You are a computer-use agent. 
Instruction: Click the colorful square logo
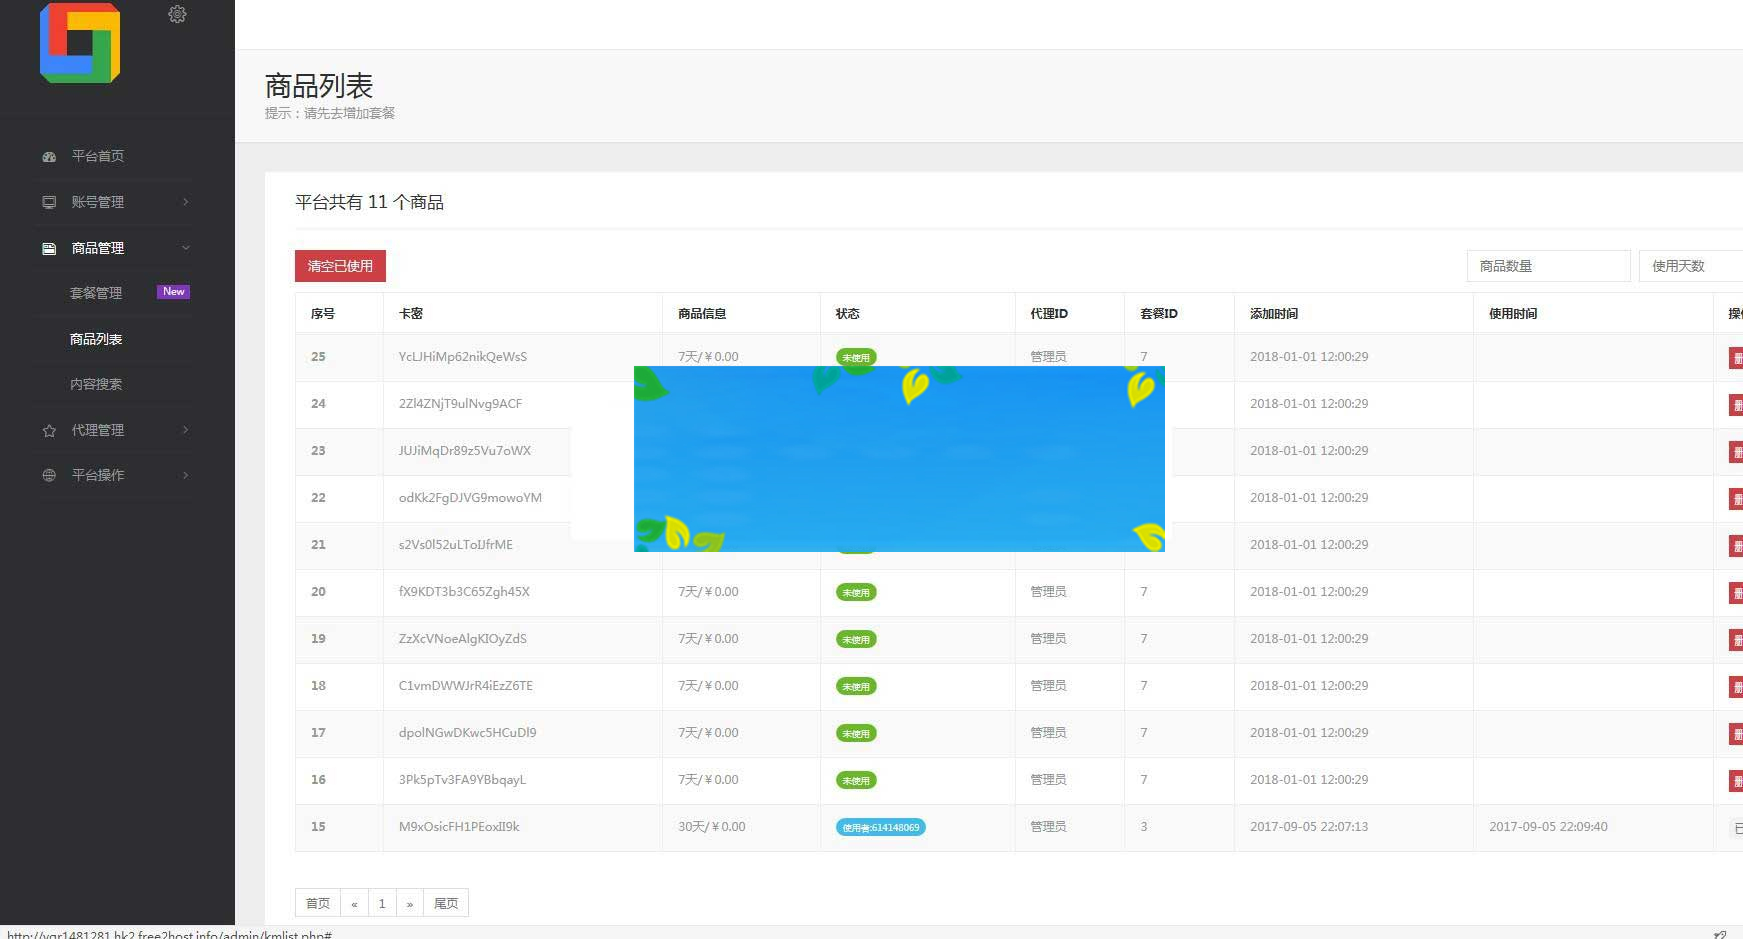[80, 43]
